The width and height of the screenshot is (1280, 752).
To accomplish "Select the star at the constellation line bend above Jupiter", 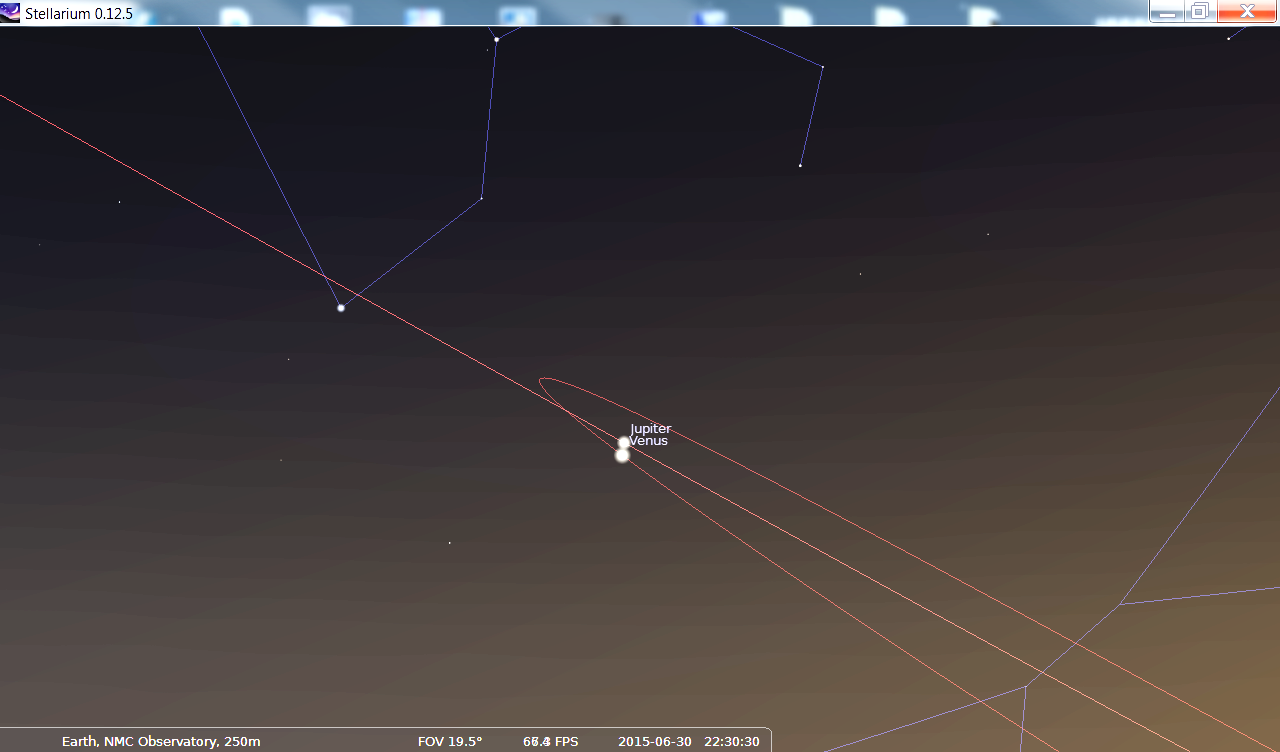I will click(x=482, y=198).
